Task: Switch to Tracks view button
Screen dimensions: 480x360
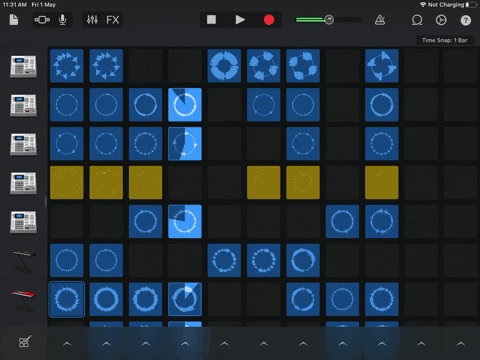Action: 42,20
